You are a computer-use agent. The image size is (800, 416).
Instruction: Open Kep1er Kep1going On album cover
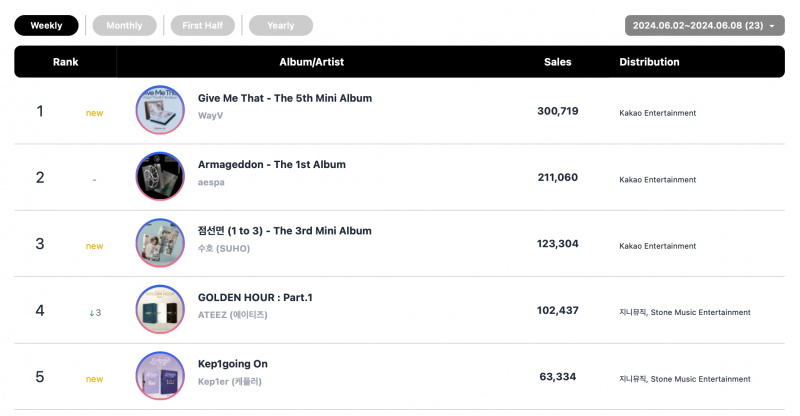(x=160, y=376)
